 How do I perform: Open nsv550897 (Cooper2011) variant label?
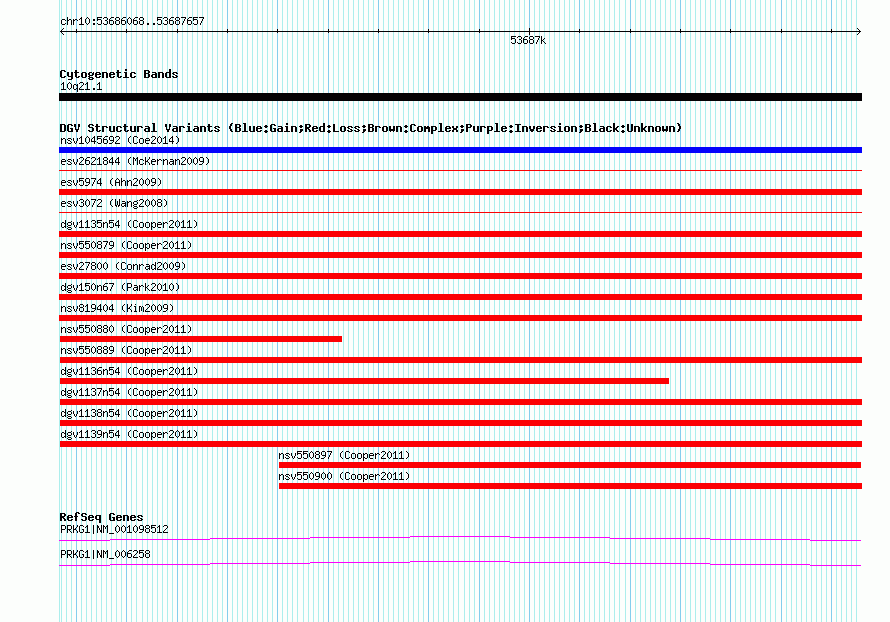click(x=344, y=455)
